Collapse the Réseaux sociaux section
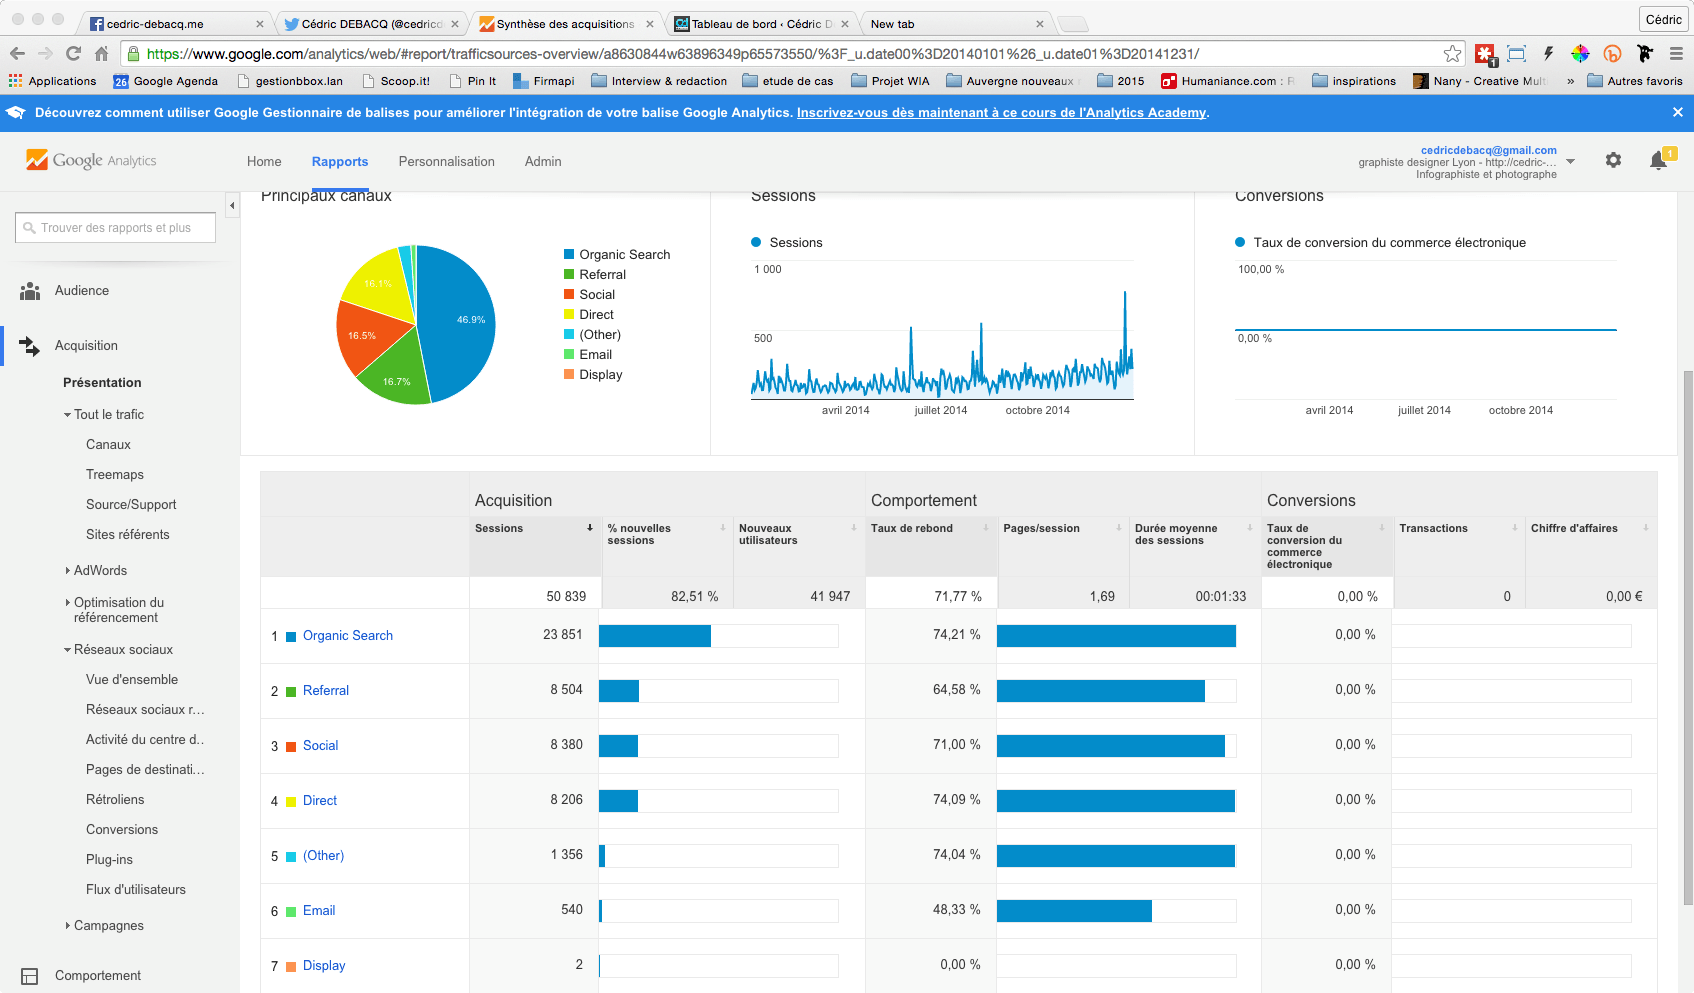 click(x=68, y=650)
